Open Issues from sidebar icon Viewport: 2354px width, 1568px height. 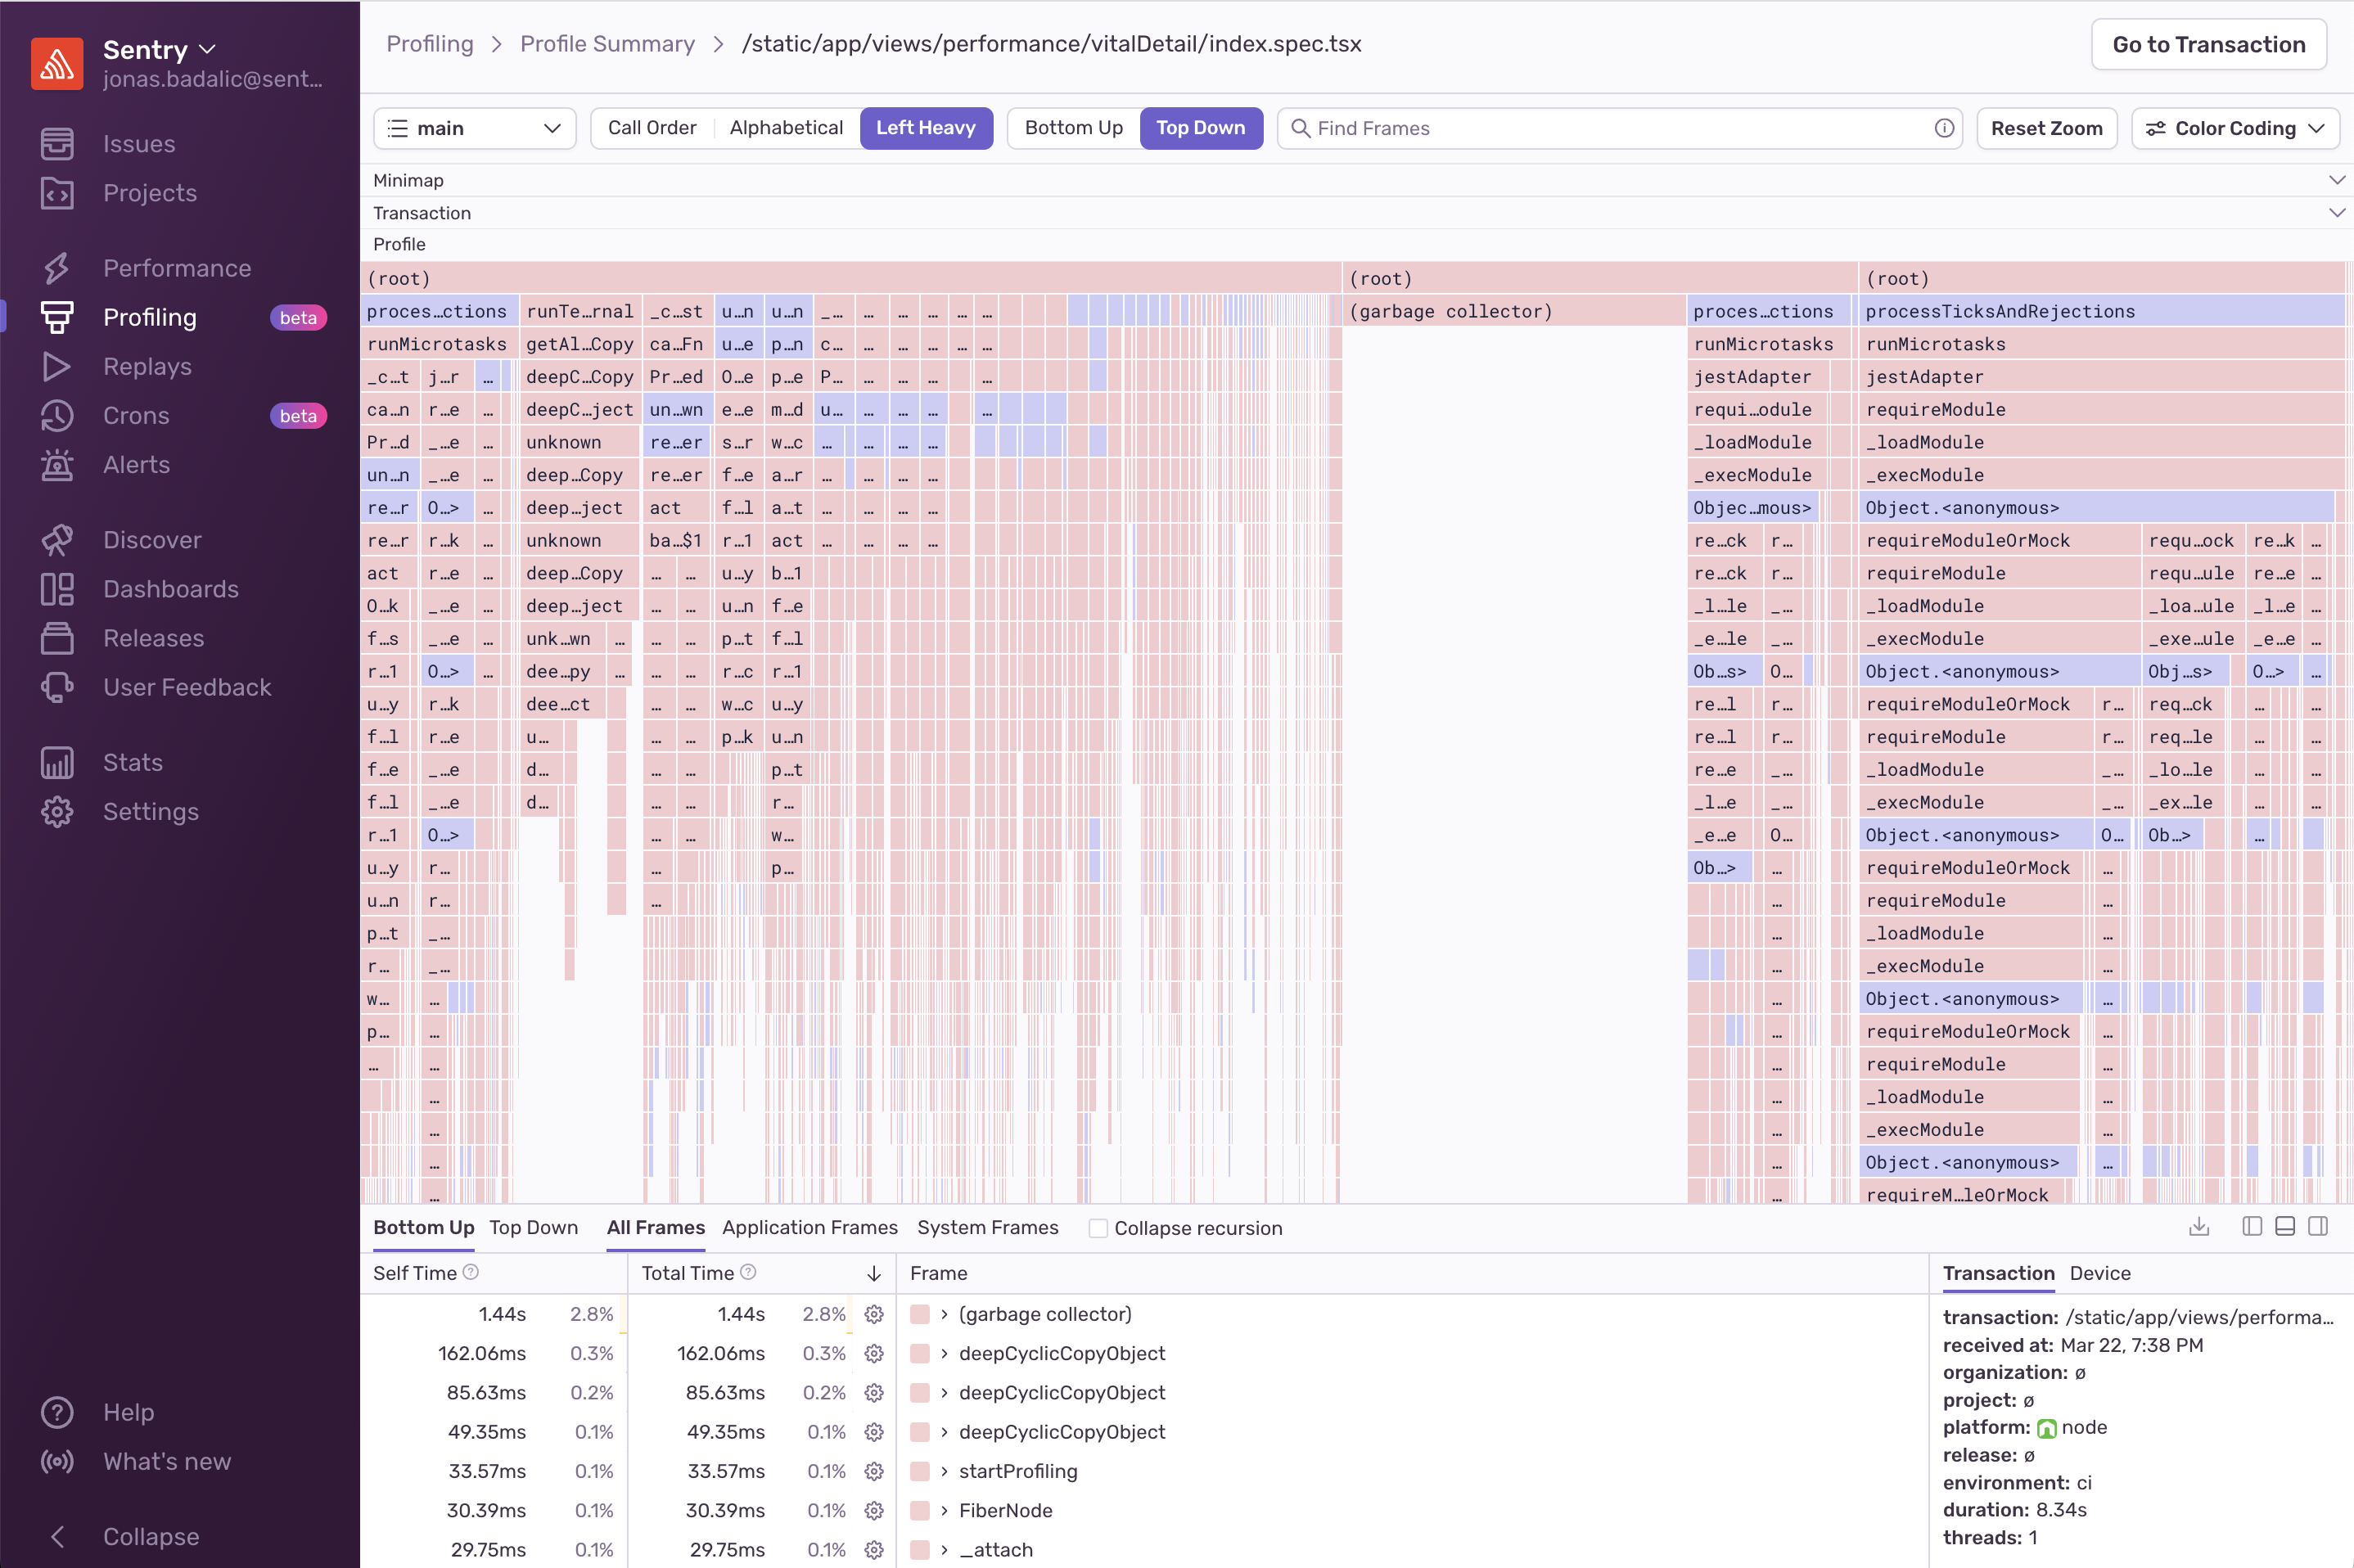tap(57, 144)
